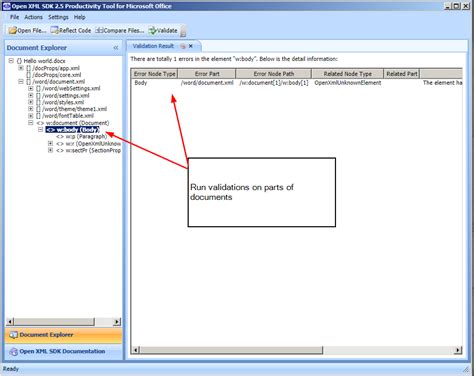Switch to the Validation Result tab
Image resolution: width=474 pixels, height=376 pixels.
(x=153, y=46)
